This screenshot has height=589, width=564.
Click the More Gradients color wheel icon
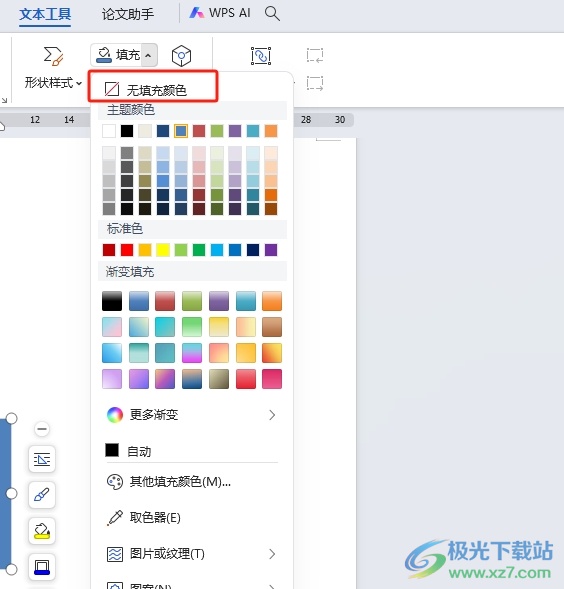115,415
